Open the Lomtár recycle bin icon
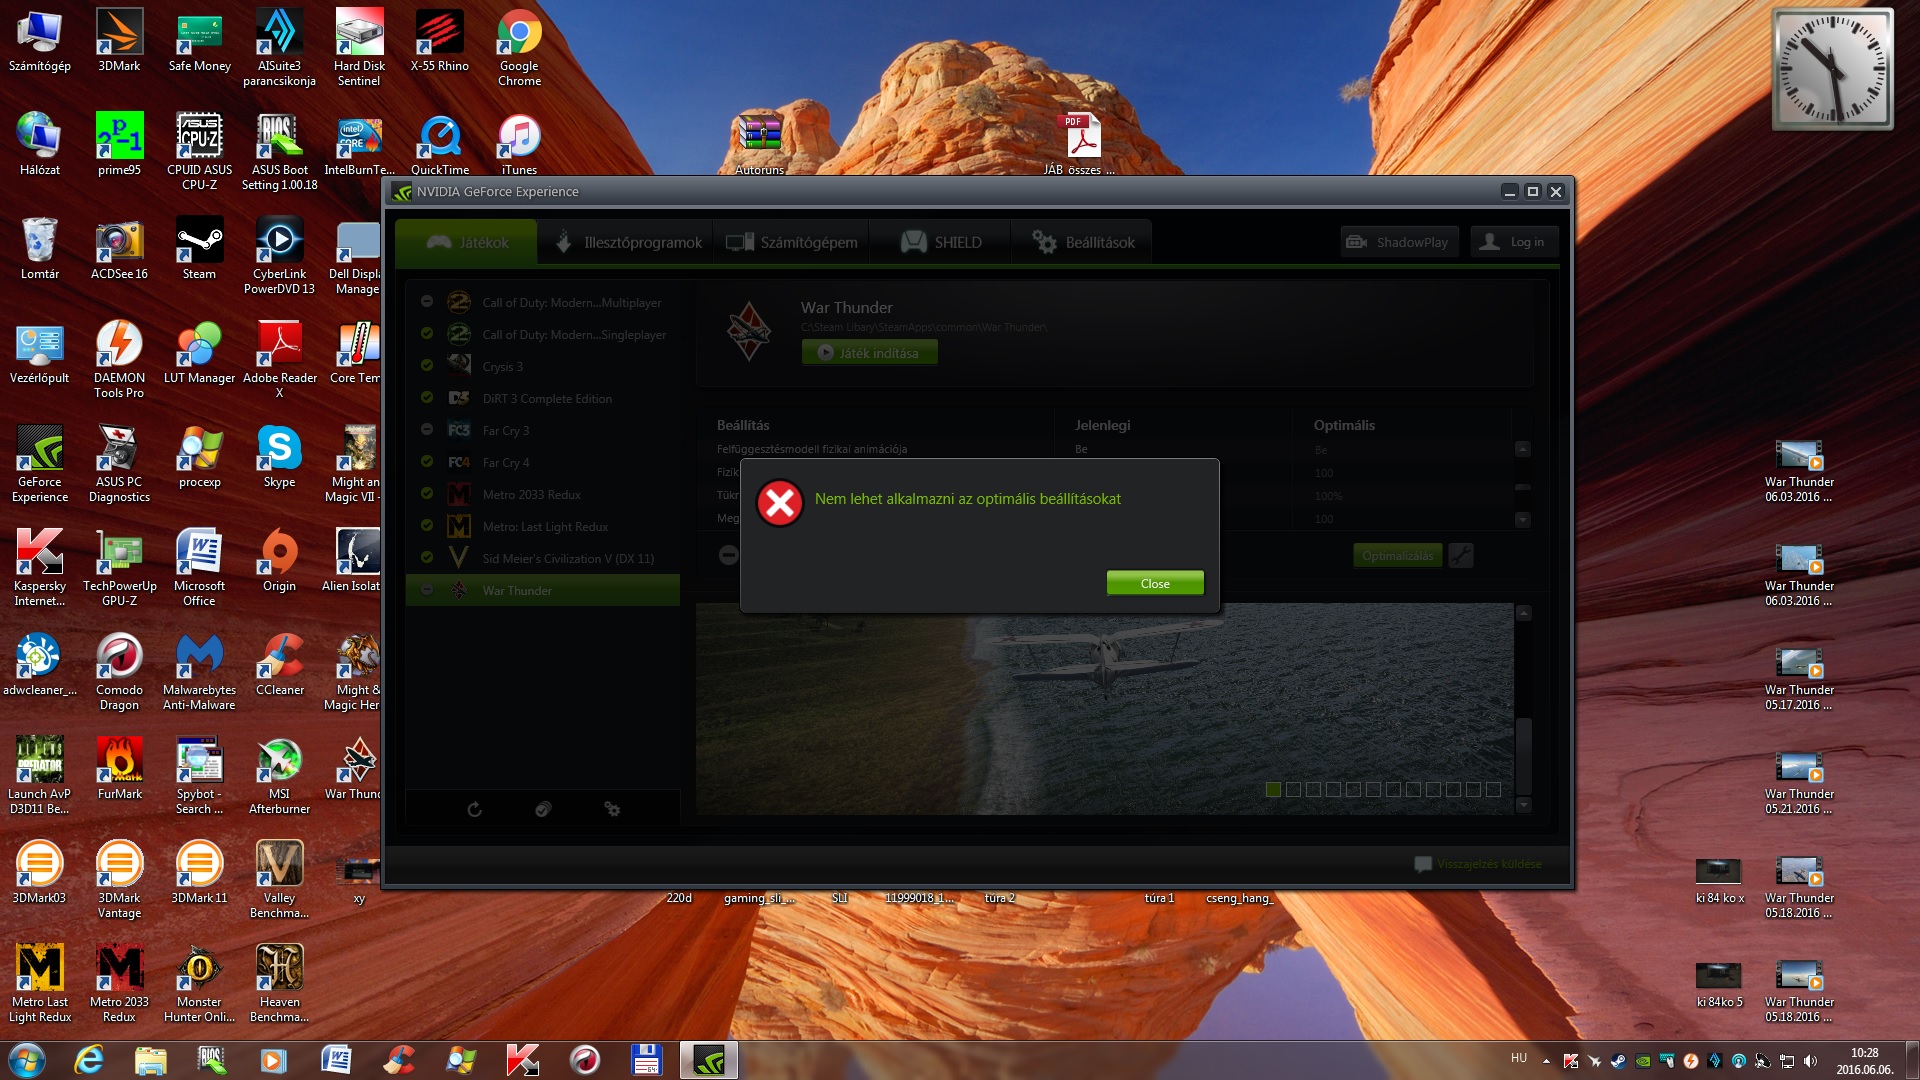This screenshot has height=1080, width=1920. (x=39, y=249)
